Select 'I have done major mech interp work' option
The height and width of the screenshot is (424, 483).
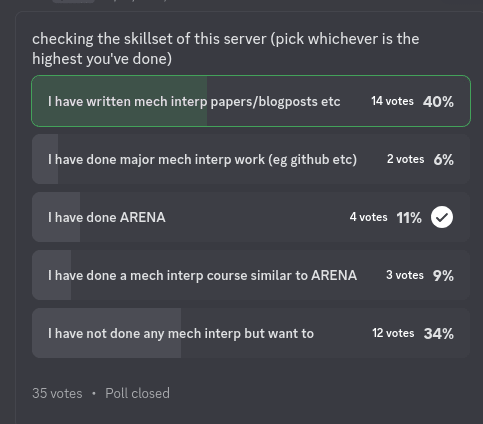[251, 159]
